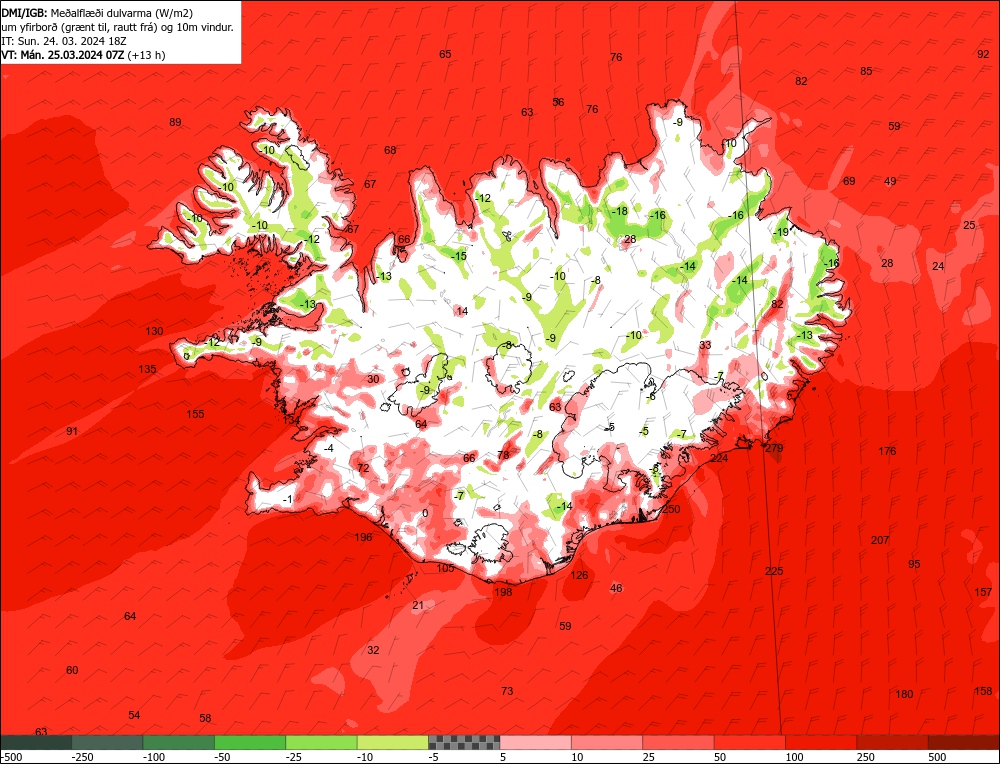Click the legend swatch between -500 and -250
This screenshot has height=764, width=1000.
click(36, 742)
